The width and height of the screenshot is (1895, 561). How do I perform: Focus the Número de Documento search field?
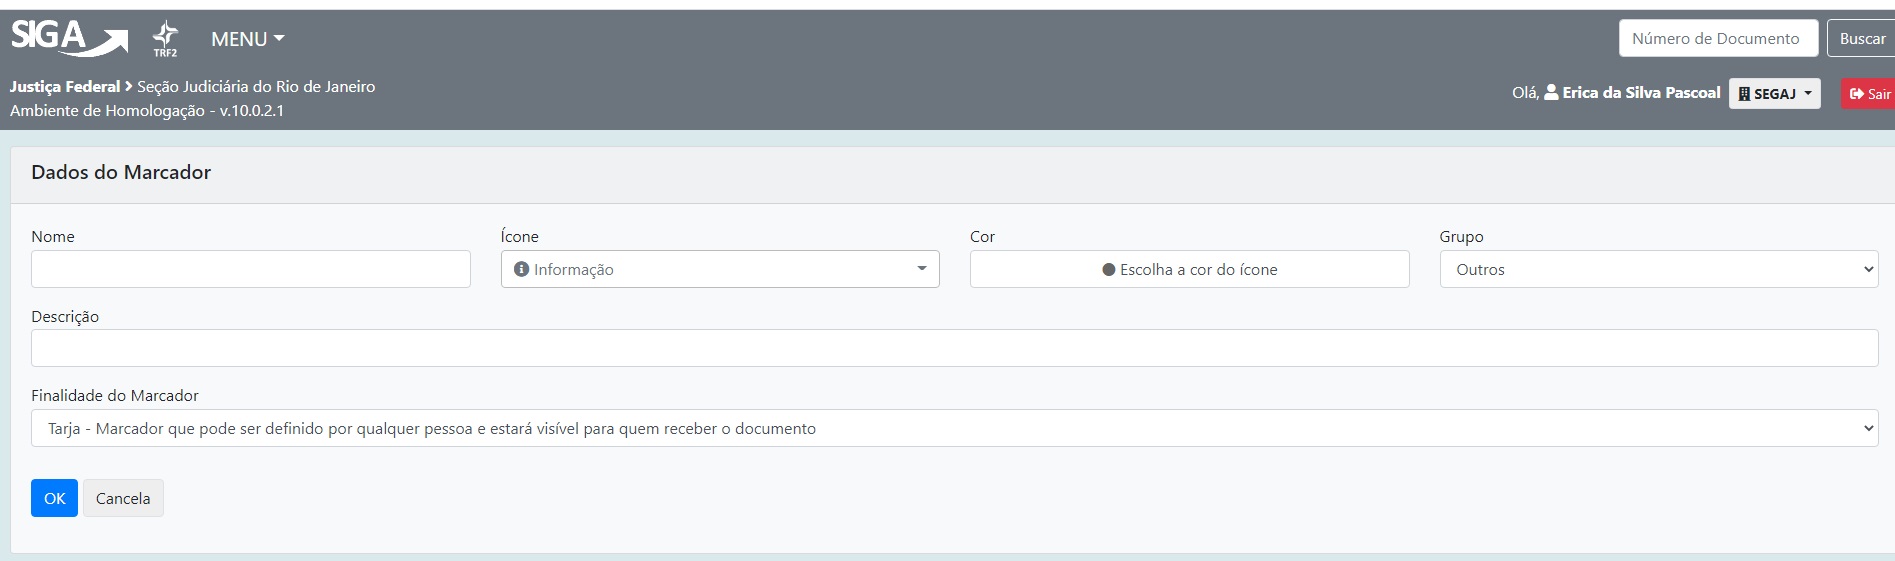[x=1717, y=39]
